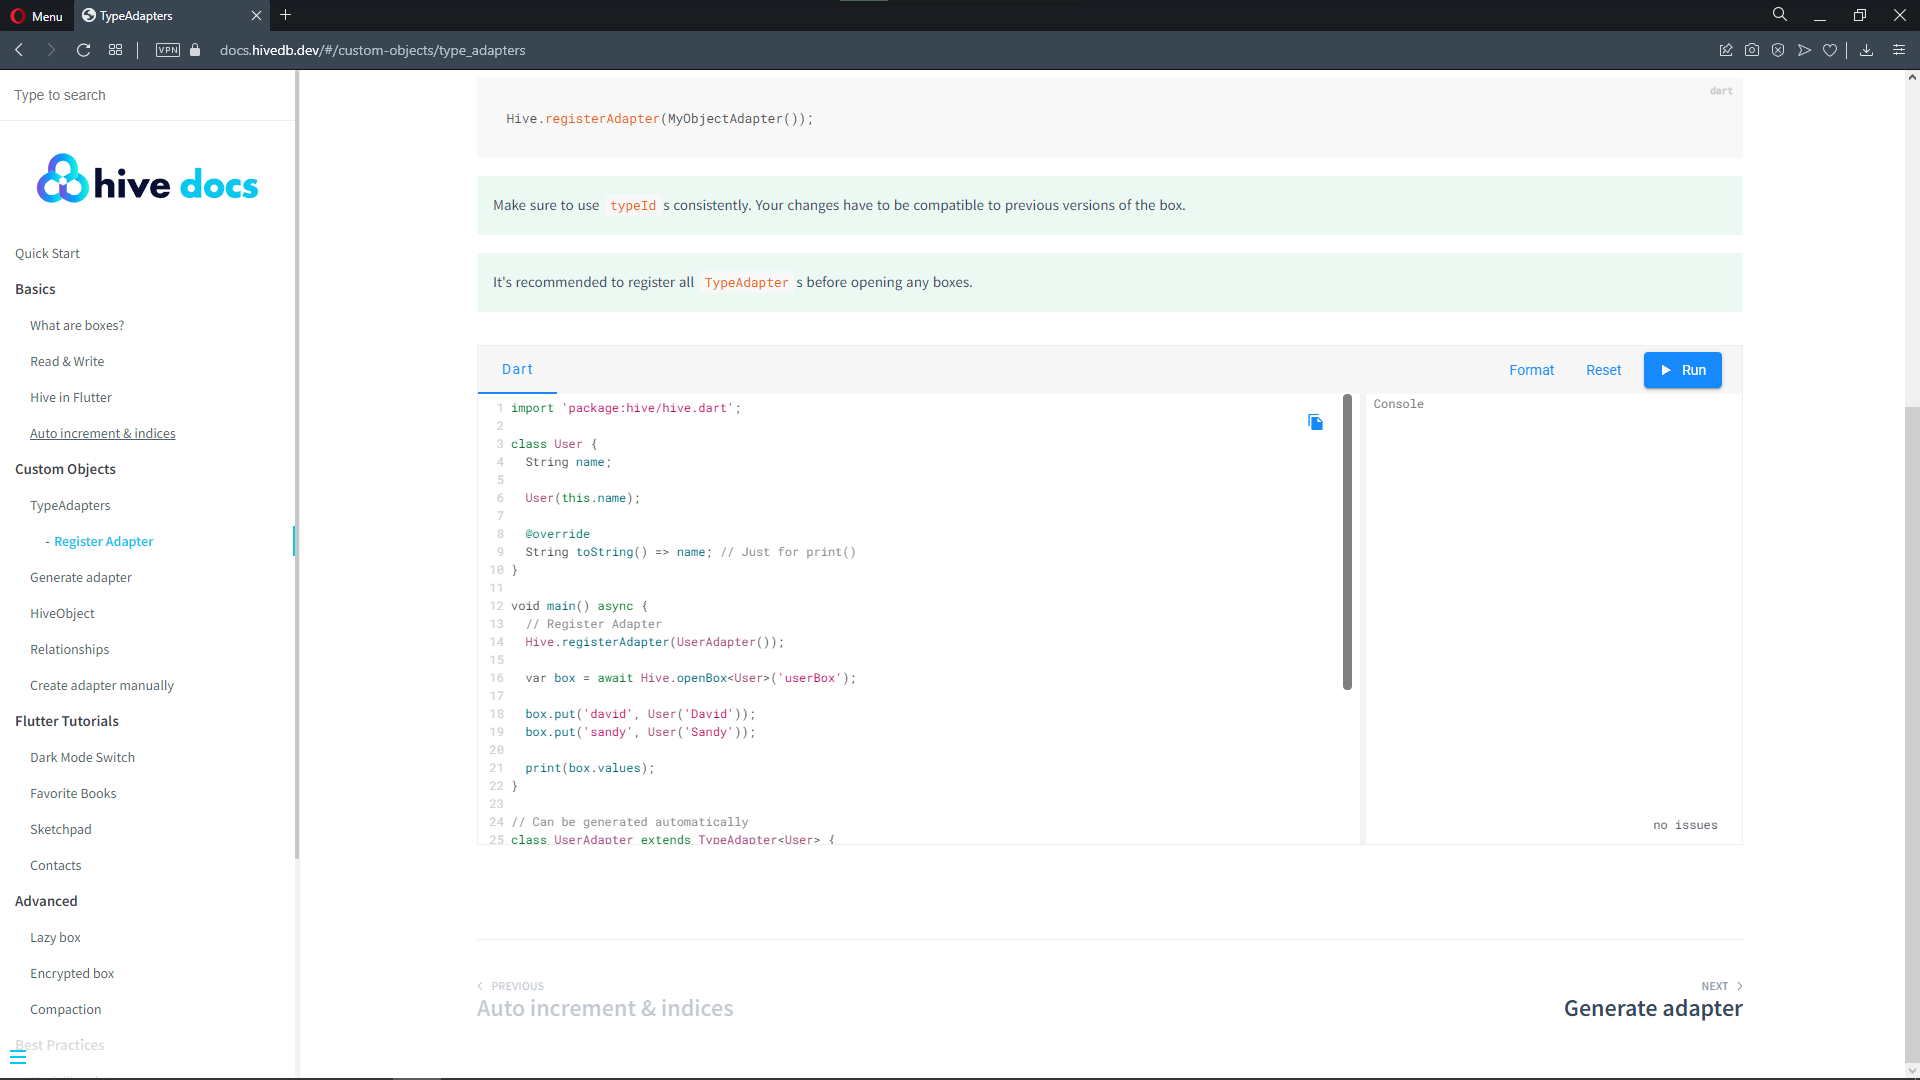Open Easy Setup sliders icon
The image size is (1920, 1080).
1899,50
